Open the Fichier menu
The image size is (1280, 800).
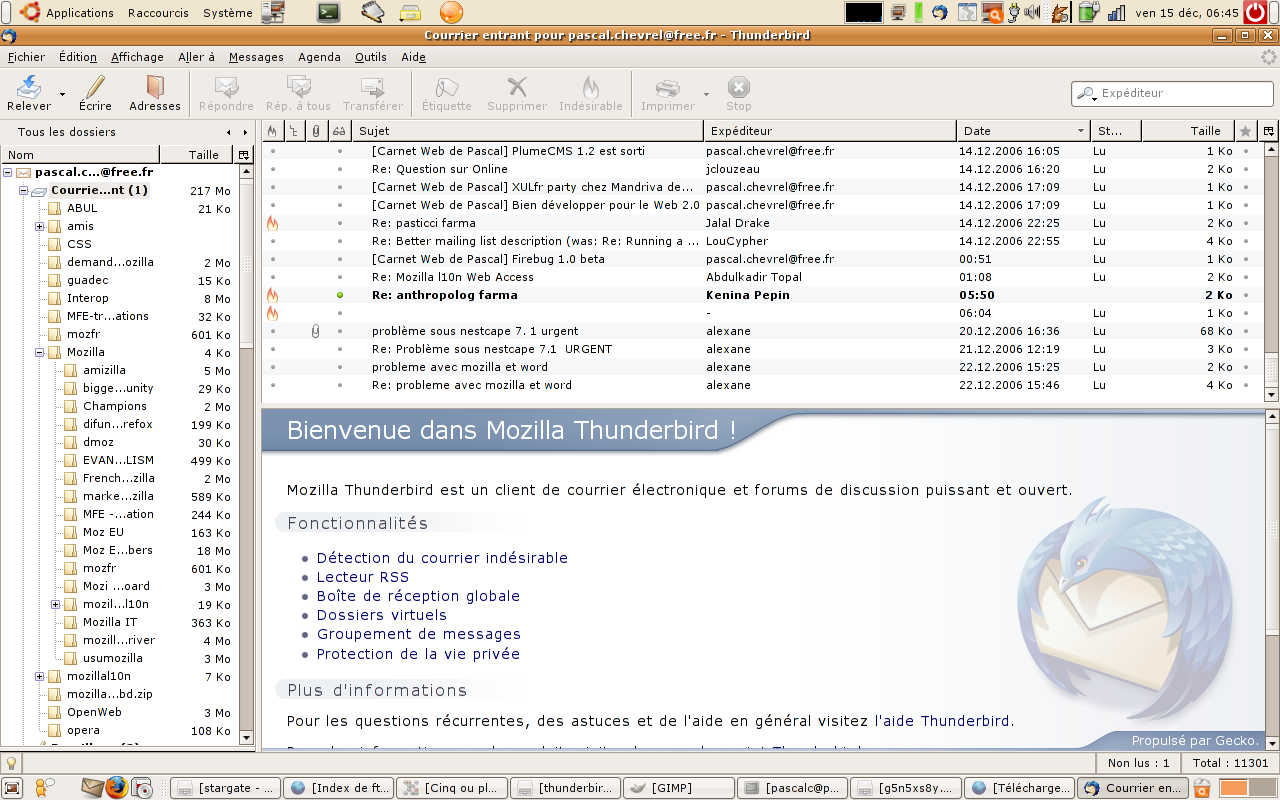coord(26,57)
